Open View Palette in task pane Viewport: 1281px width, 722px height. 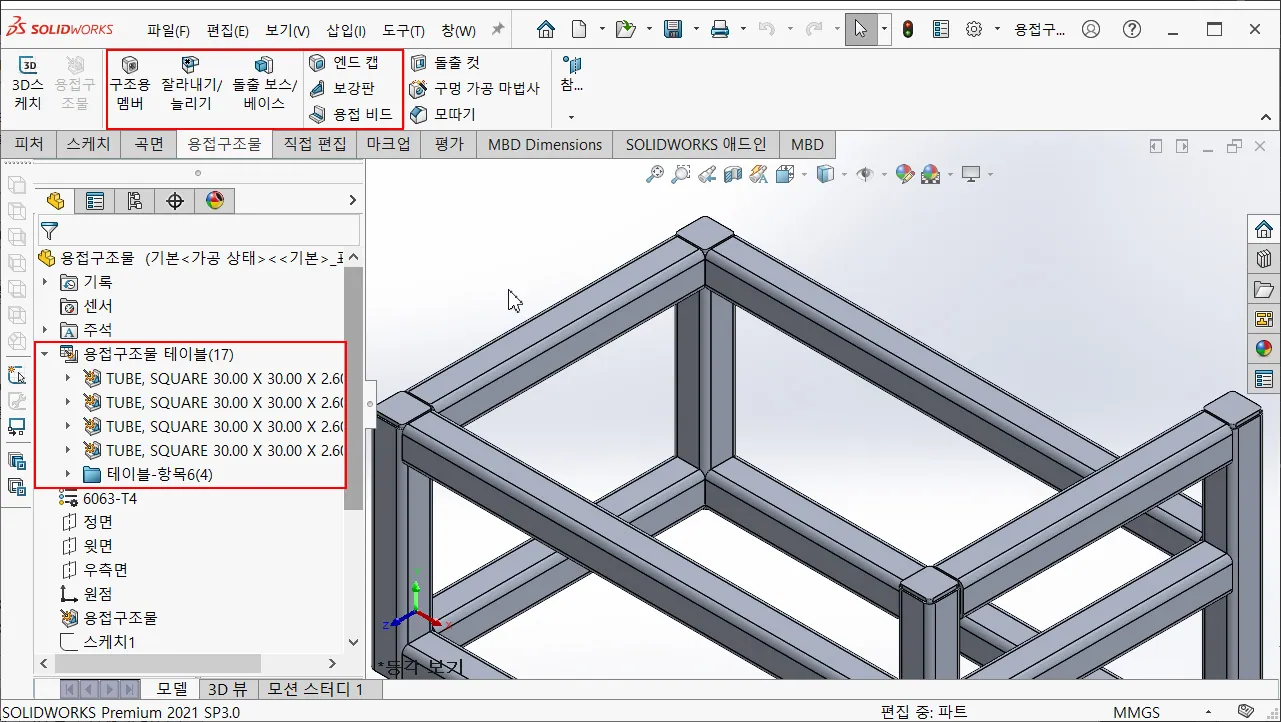click(x=1264, y=319)
